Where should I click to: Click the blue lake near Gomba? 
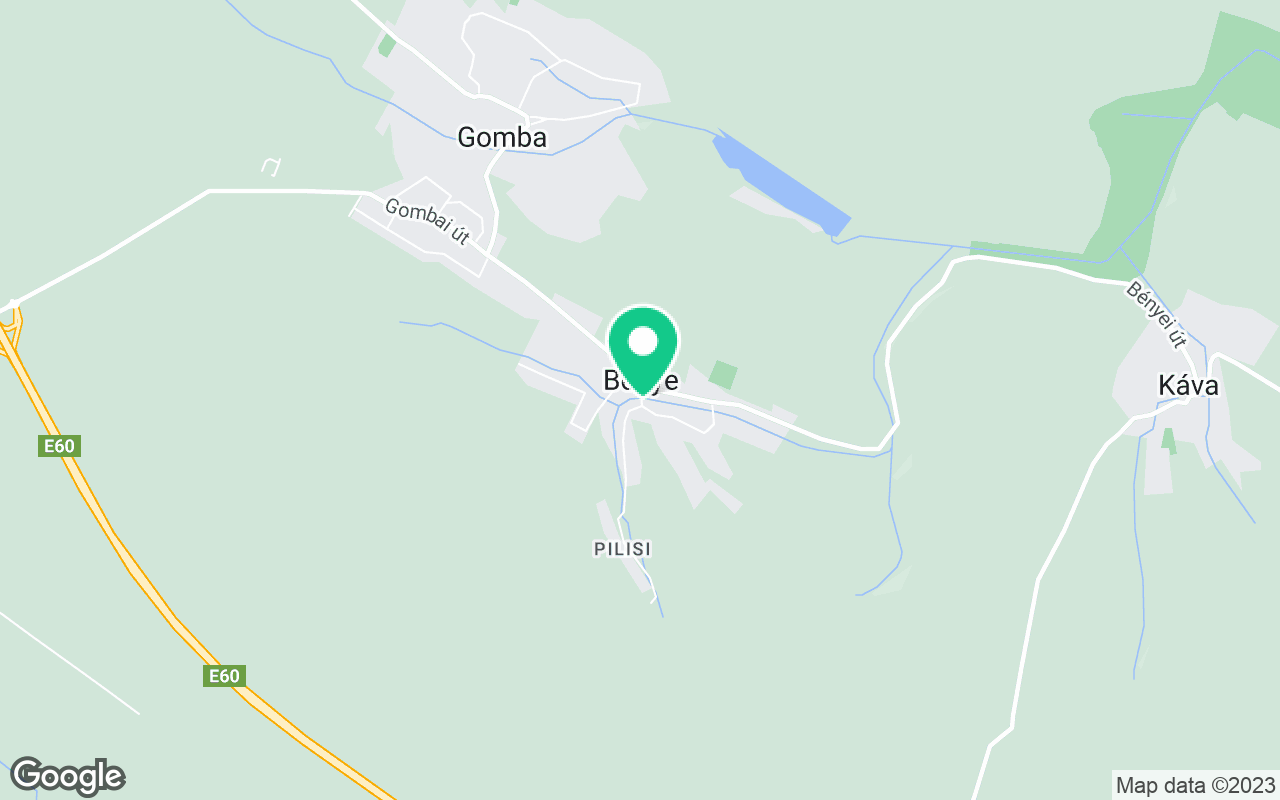[781, 185]
